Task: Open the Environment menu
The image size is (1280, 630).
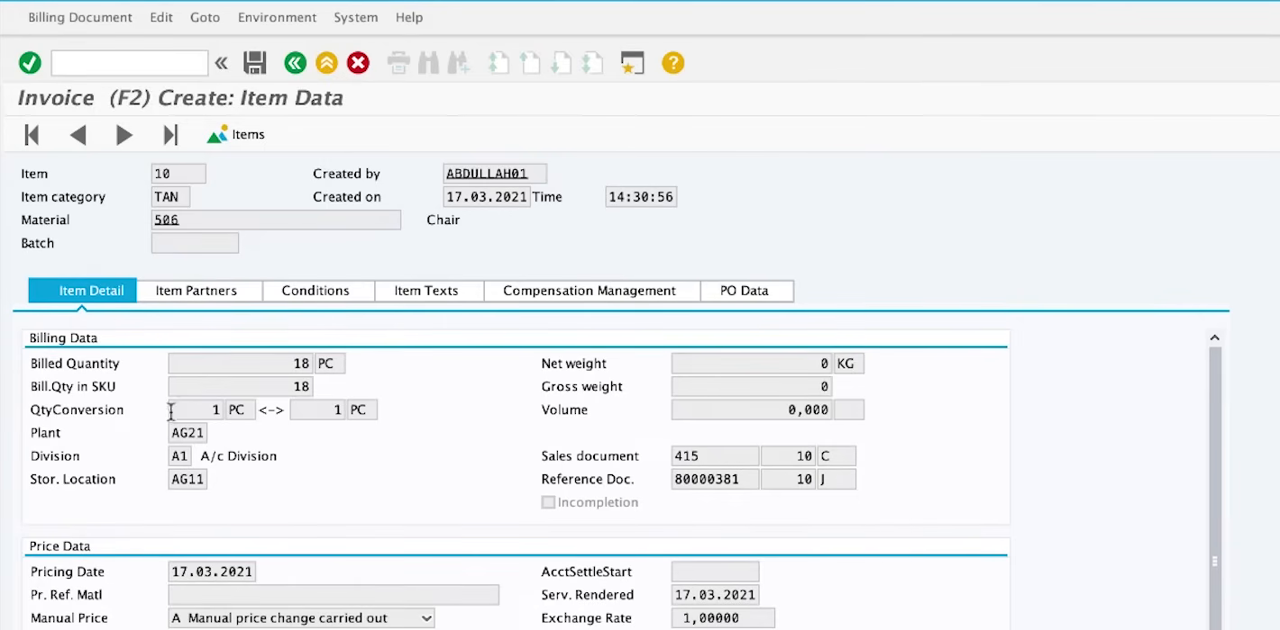Action: pos(277,17)
